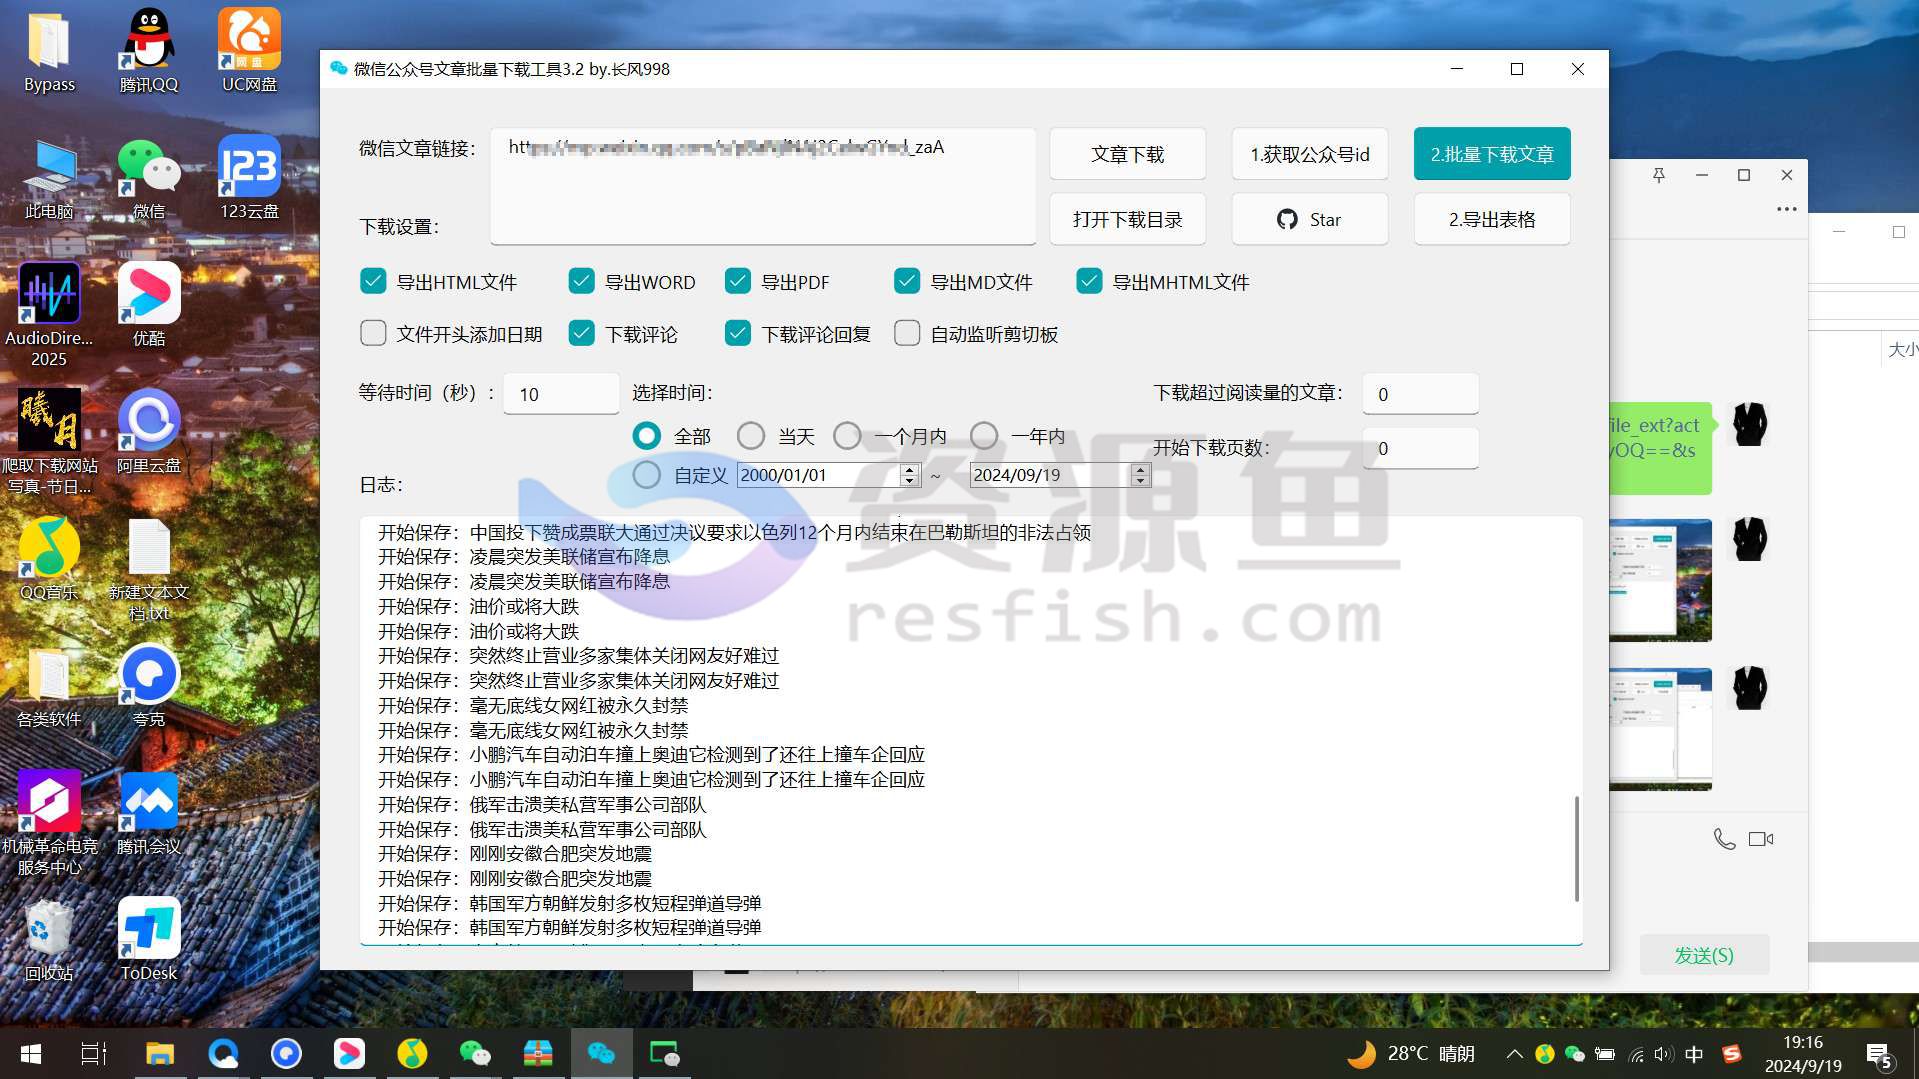Click start date 2000/01/01 spinner arrows
The width and height of the screenshot is (1919, 1079).
(909, 476)
